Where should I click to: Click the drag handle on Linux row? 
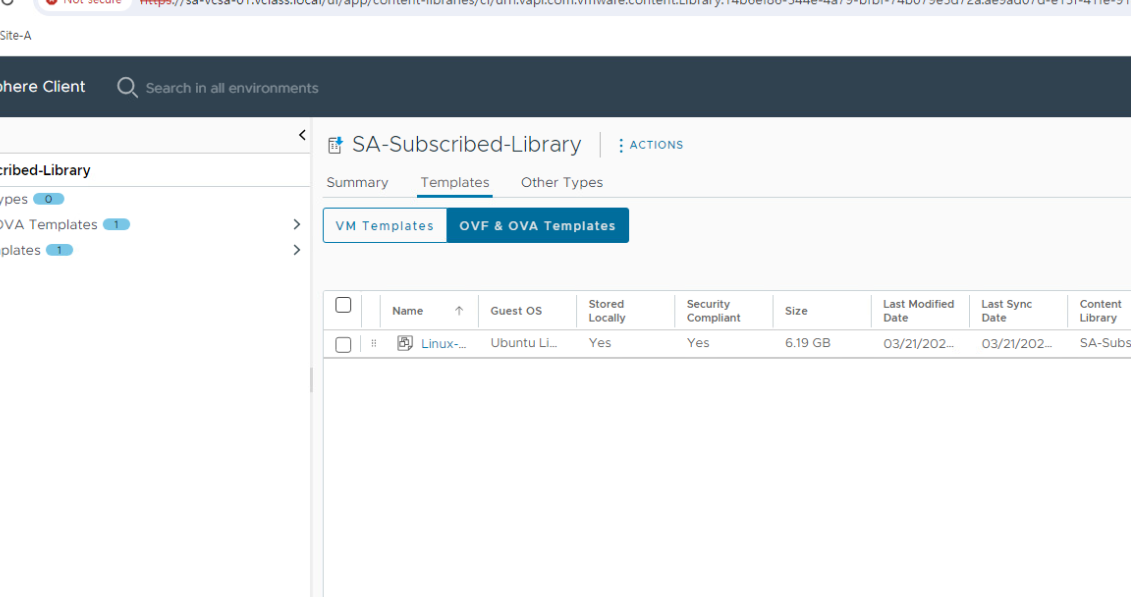tap(374, 343)
